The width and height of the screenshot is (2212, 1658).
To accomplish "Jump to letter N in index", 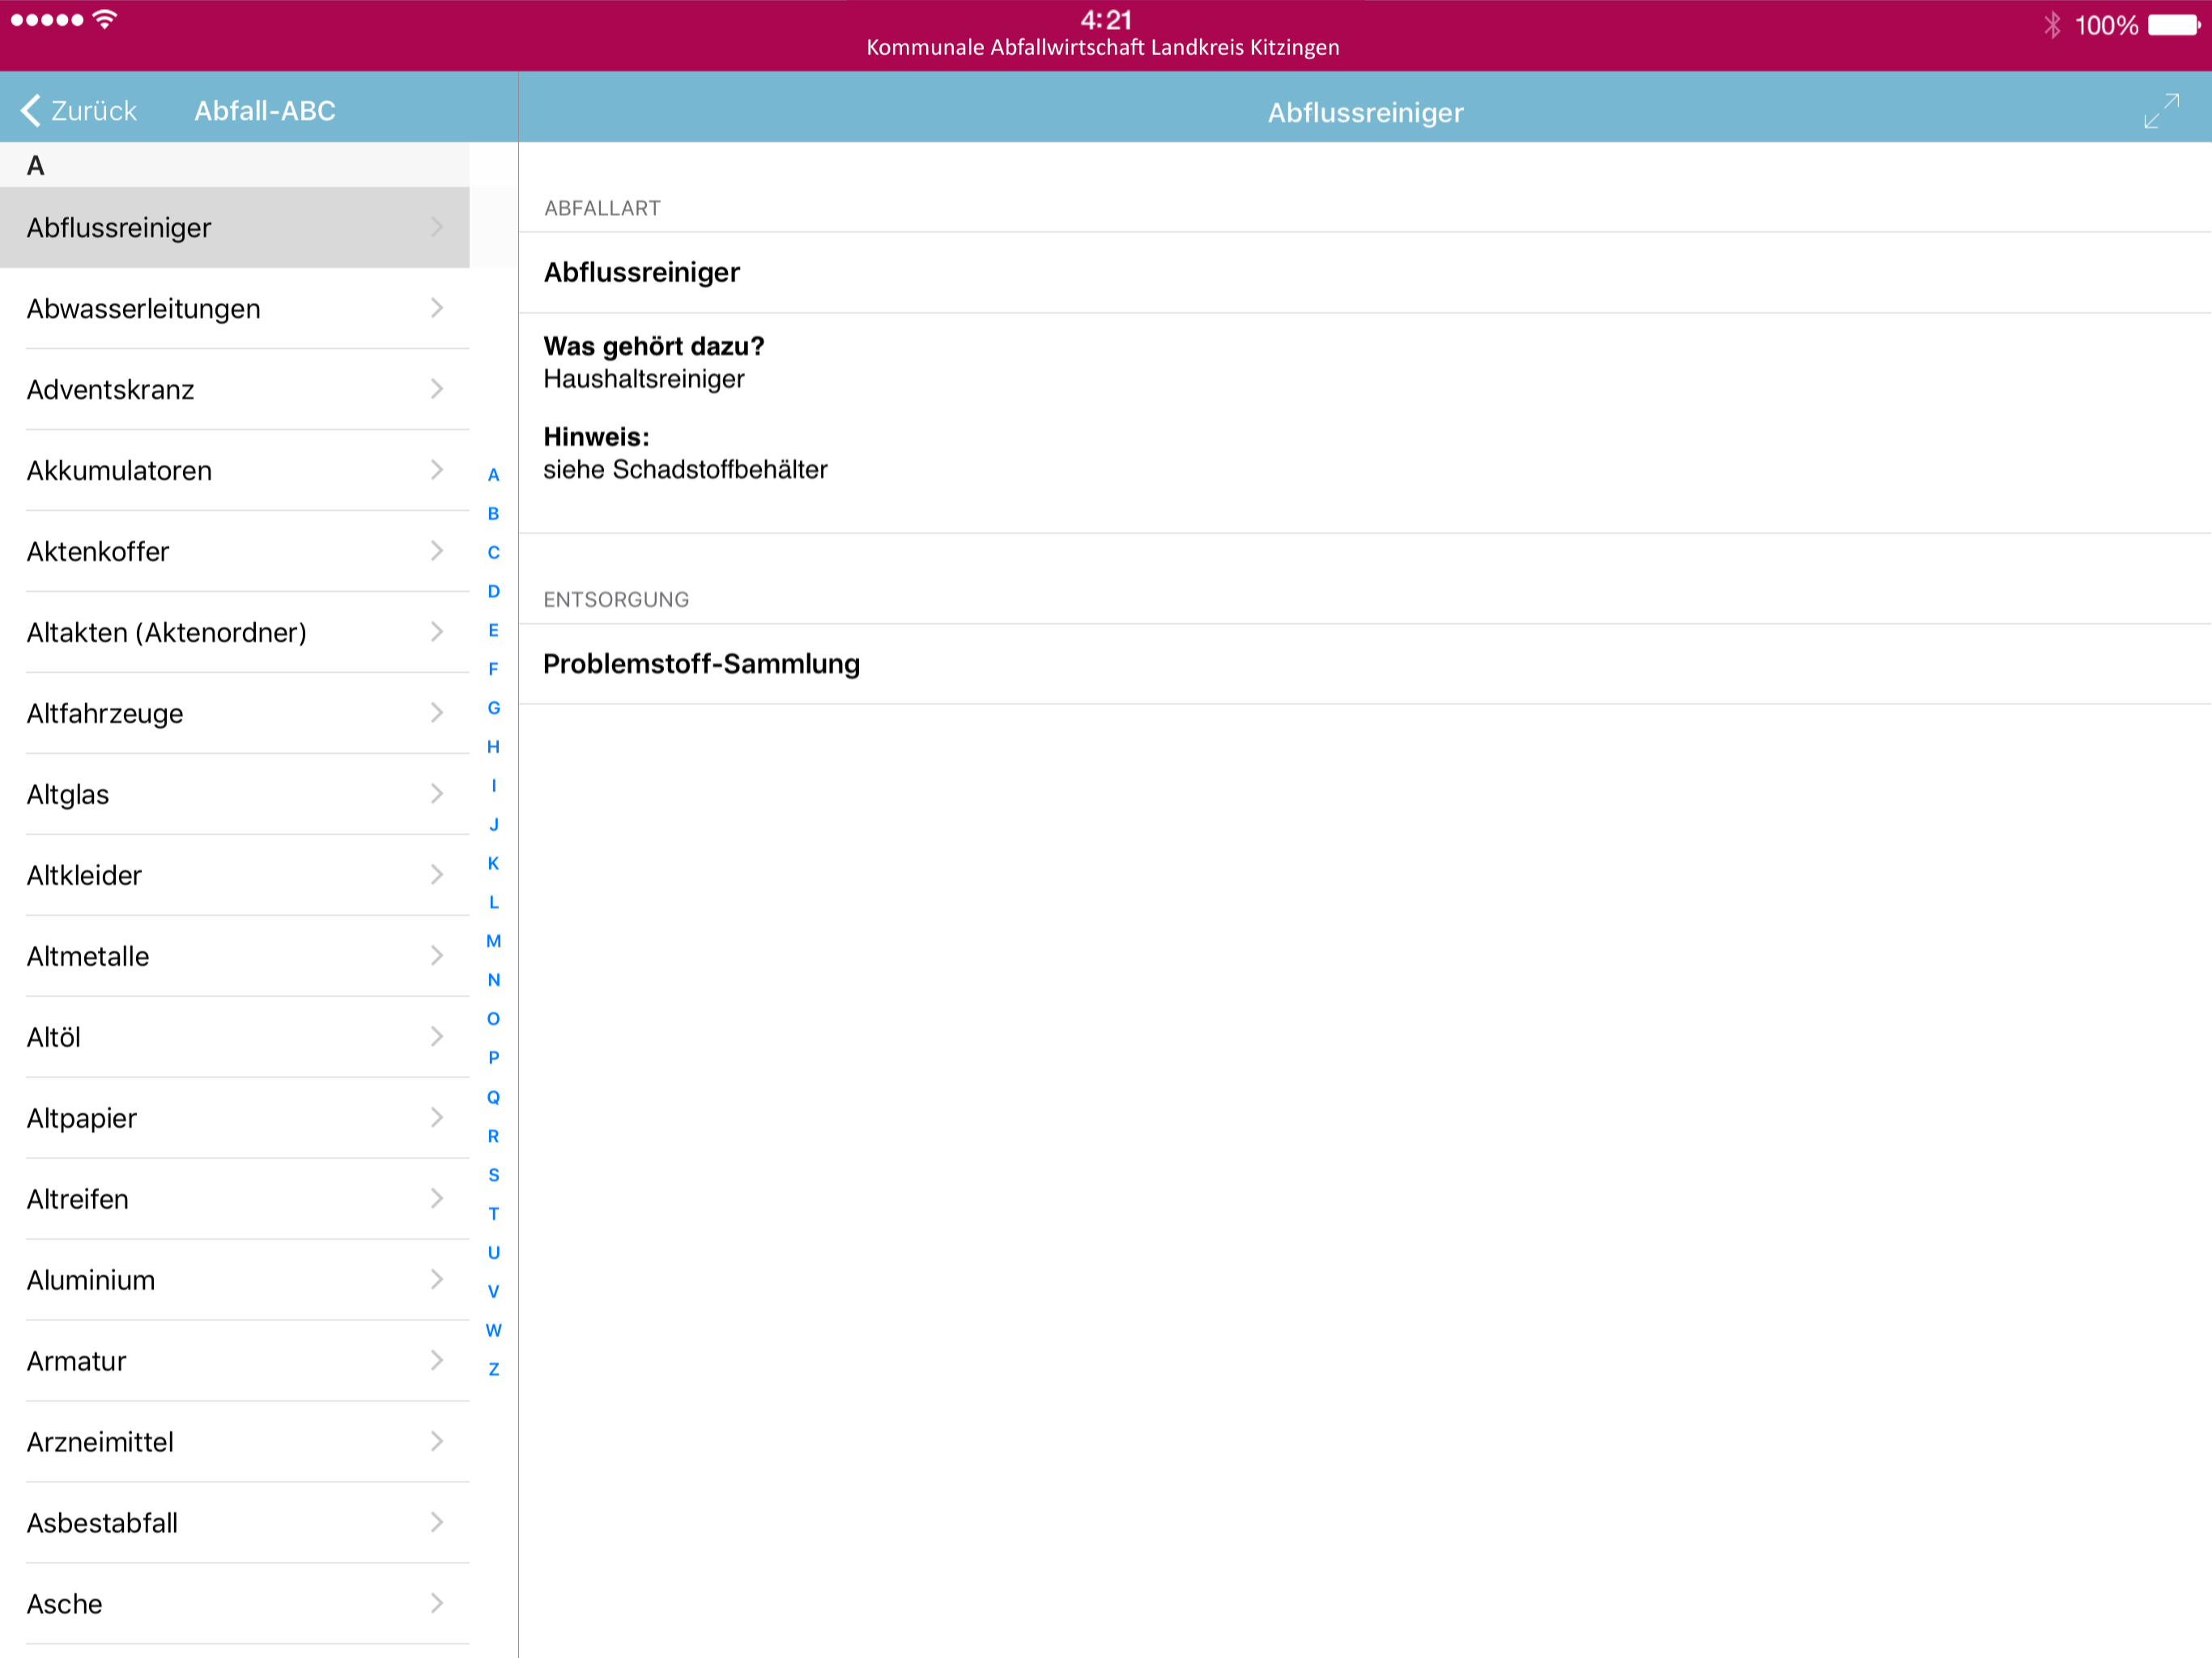I will pyautogui.click(x=493, y=981).
